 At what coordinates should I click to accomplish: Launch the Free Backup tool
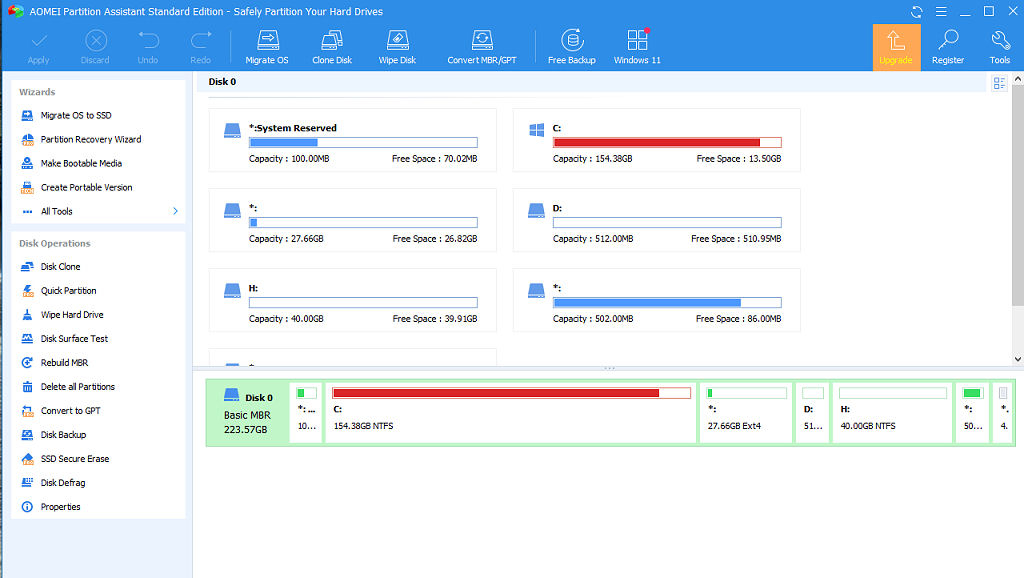pos(572,47)
